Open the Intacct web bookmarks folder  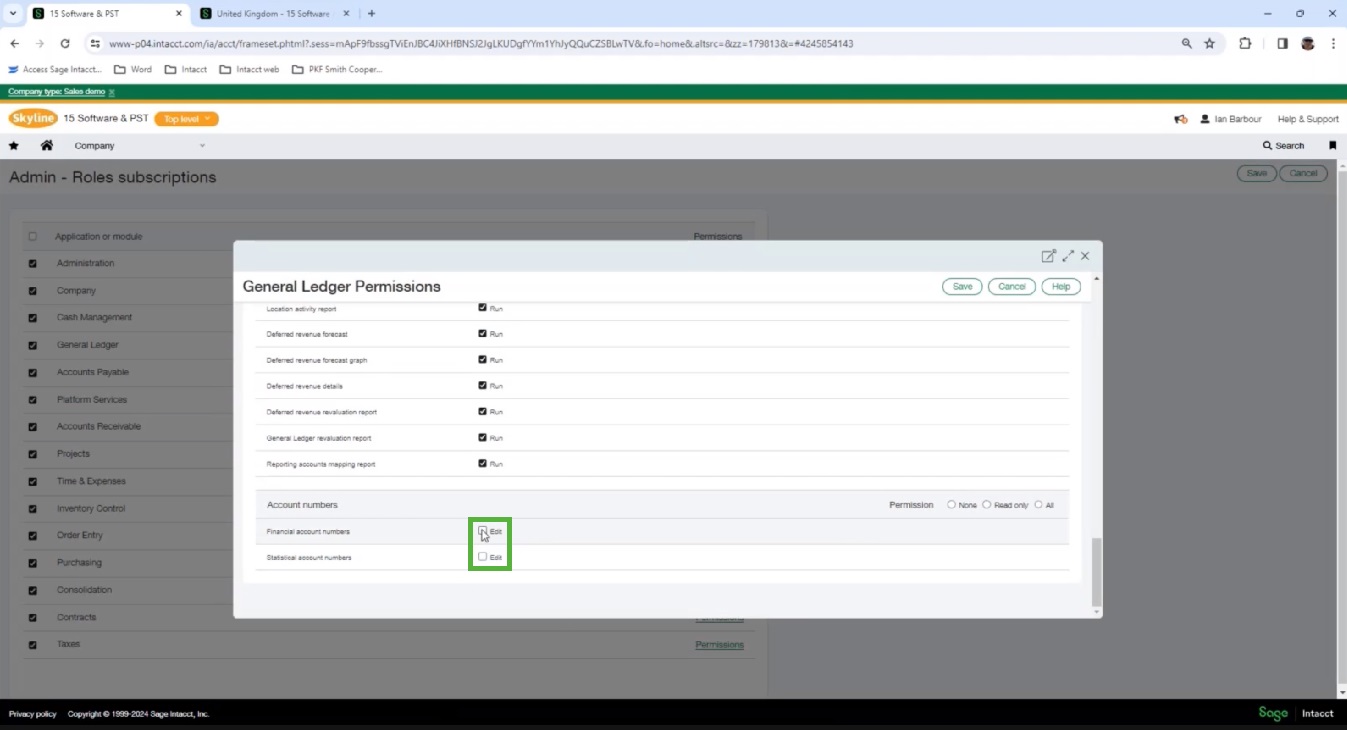click(x=249, y=69)
